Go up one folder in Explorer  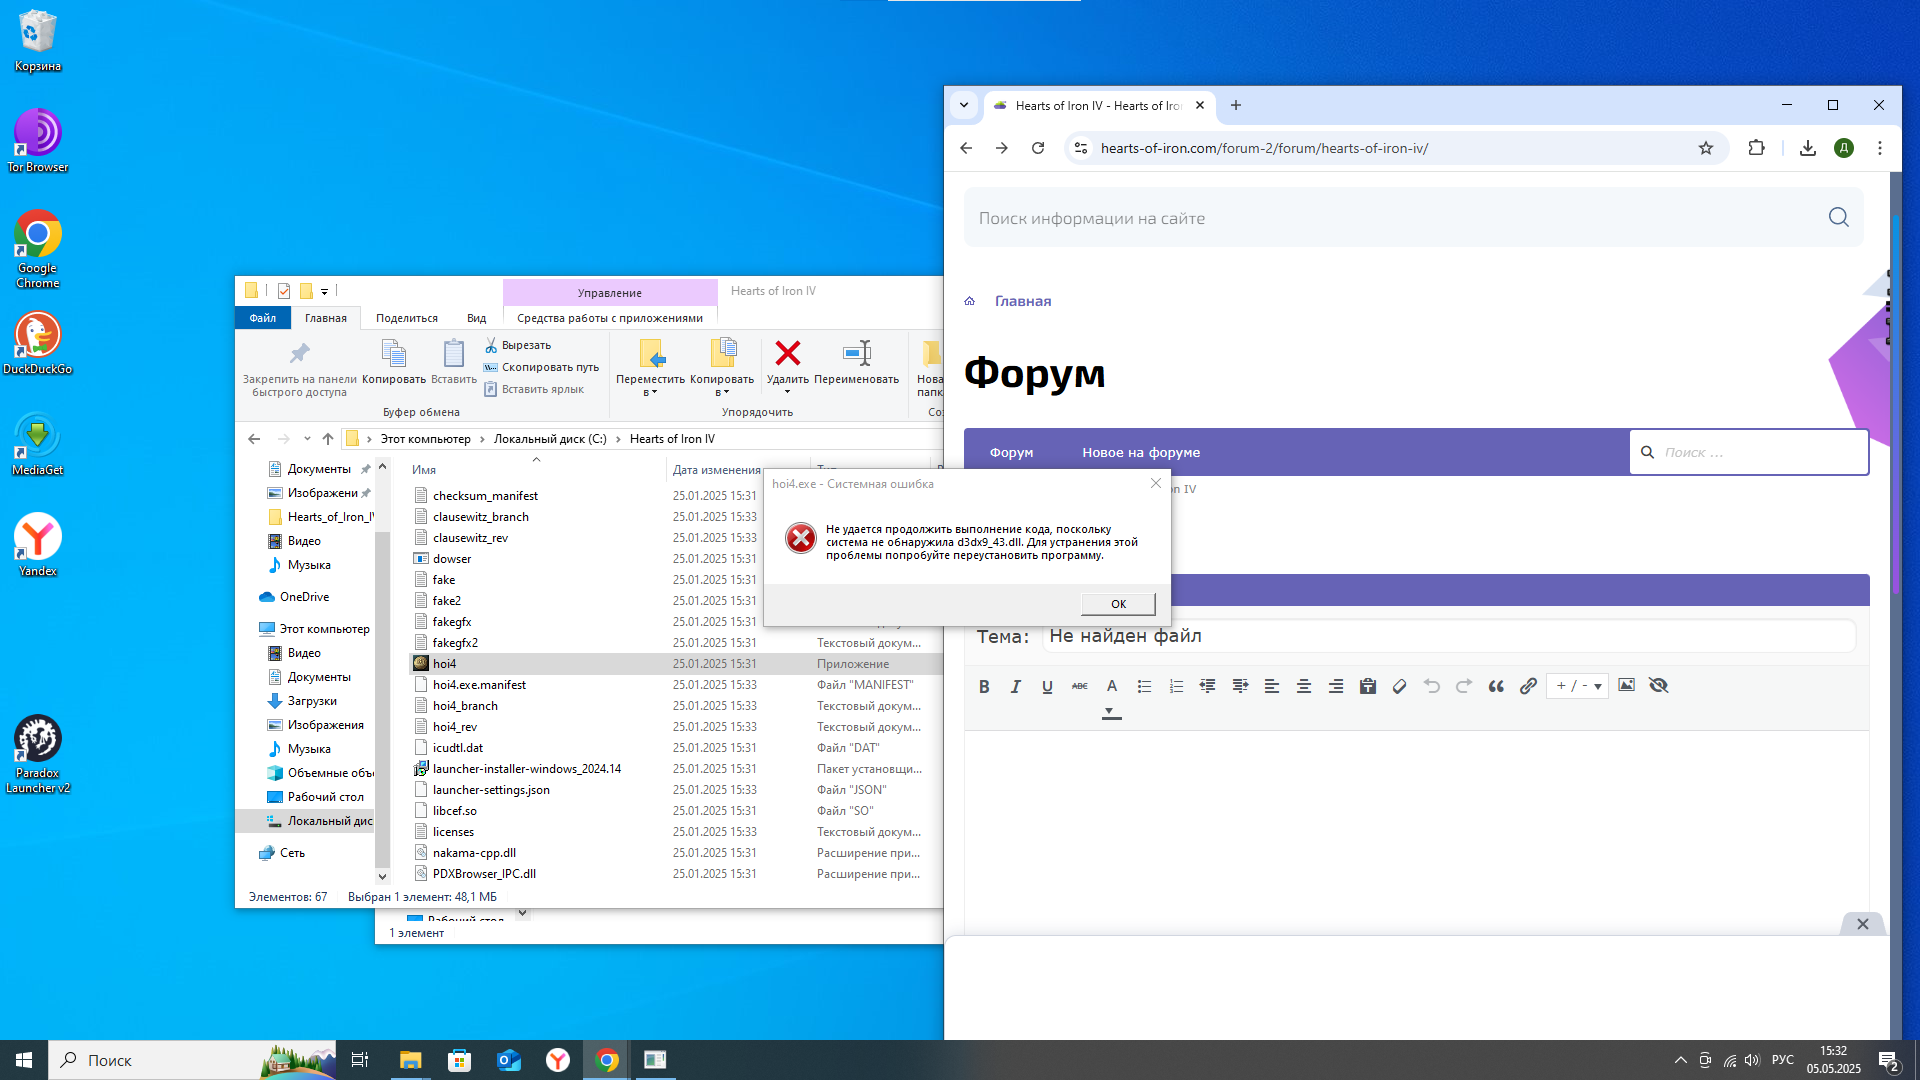(328, 439)
